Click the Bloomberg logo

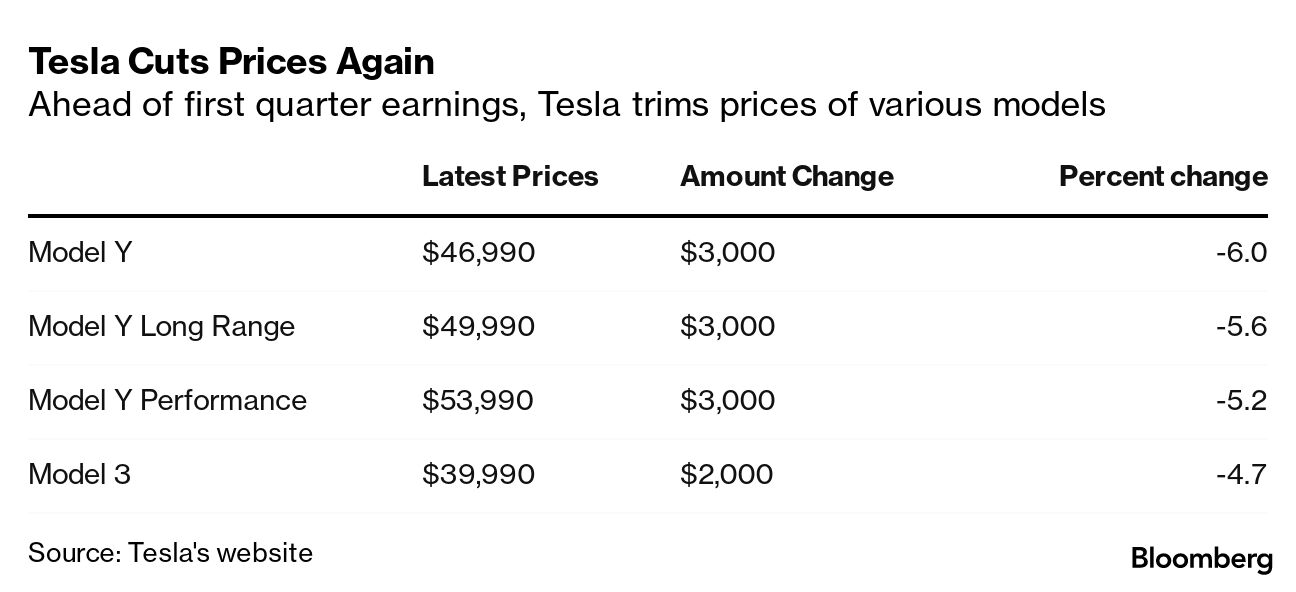point(1201,558)
